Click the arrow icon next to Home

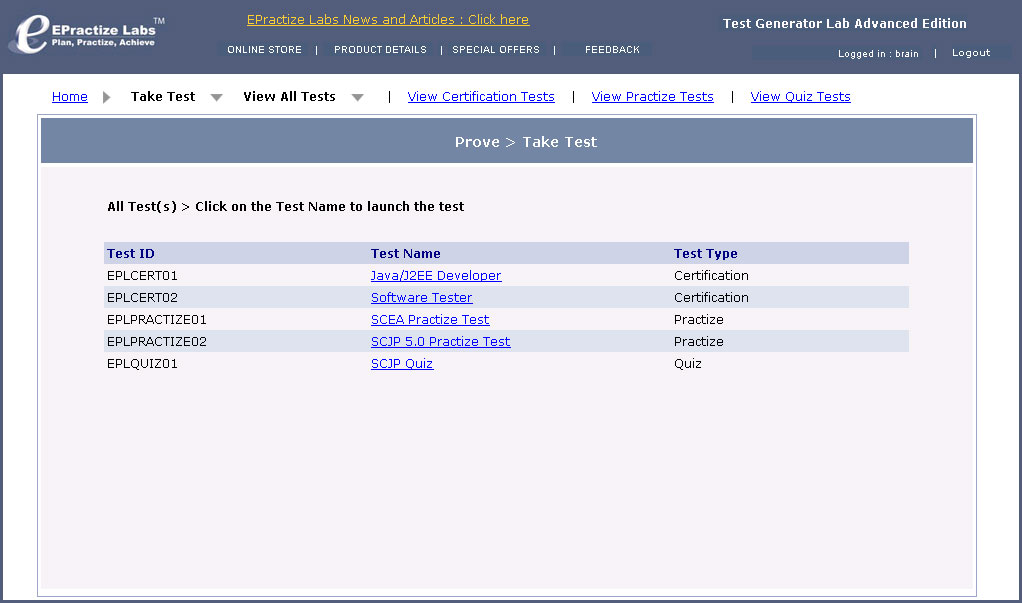(106, 97)
